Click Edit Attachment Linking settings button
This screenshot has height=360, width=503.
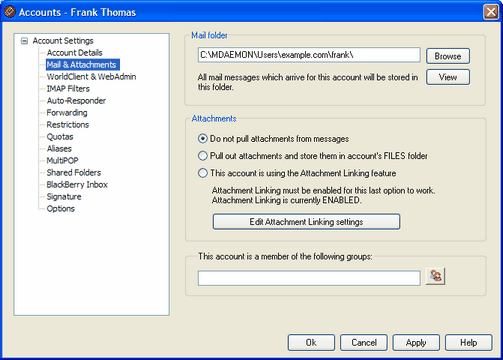point(306,222)
